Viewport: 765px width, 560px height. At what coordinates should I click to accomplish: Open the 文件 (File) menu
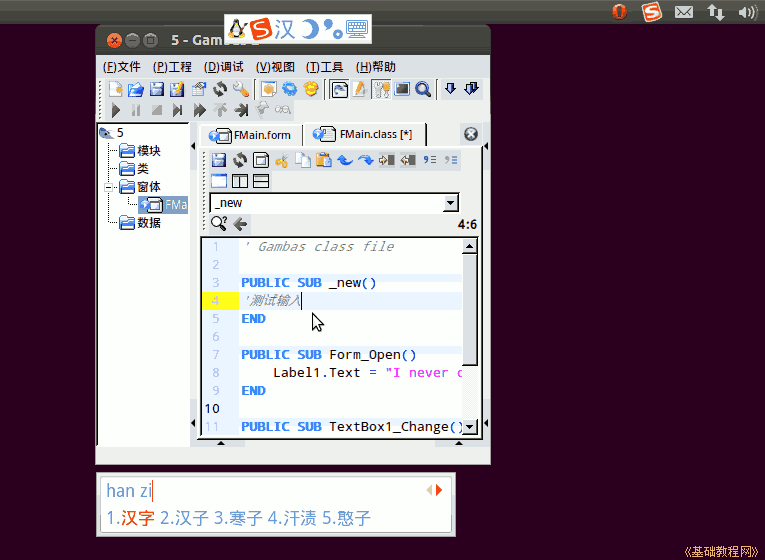click(x=121, y=67)
